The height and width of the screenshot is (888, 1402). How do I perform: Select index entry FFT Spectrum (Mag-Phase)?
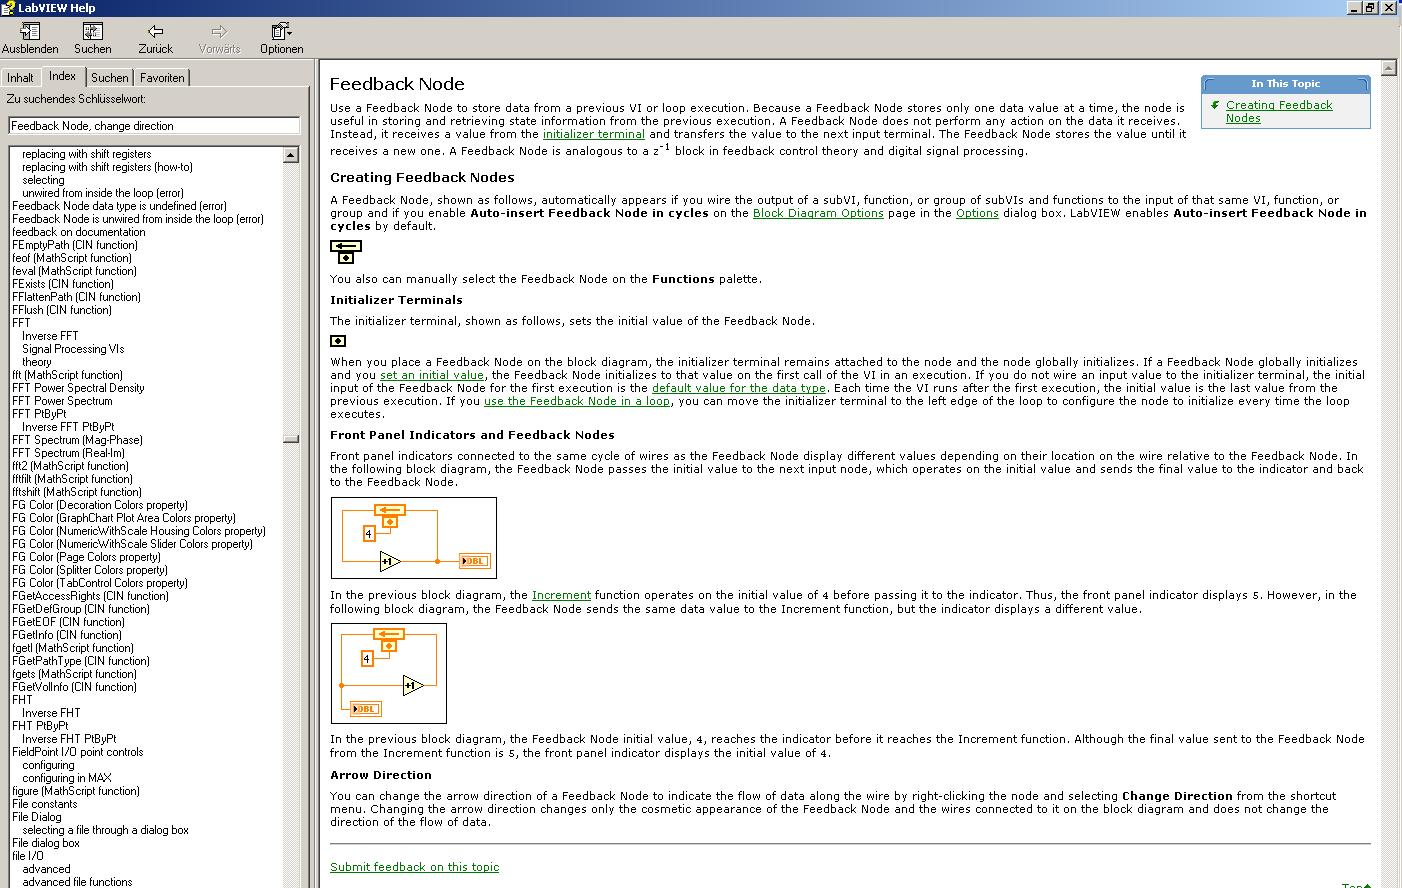click(77, 440)
